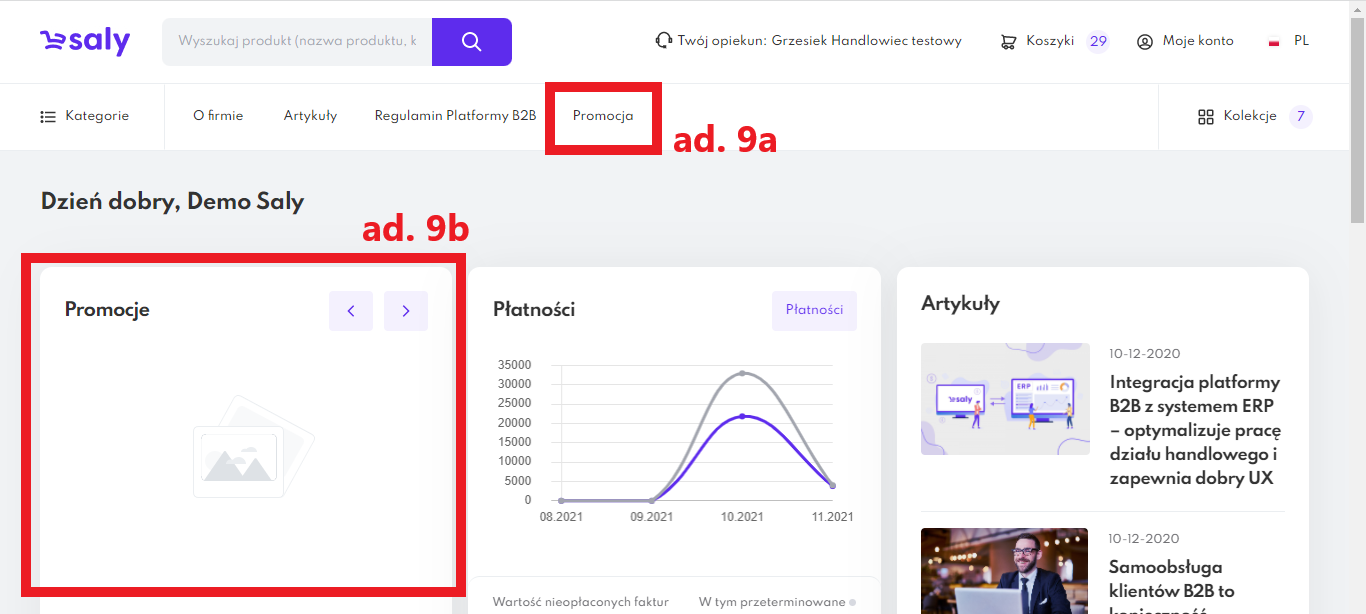Select the Promocja menu item

(x=603, y=116)
